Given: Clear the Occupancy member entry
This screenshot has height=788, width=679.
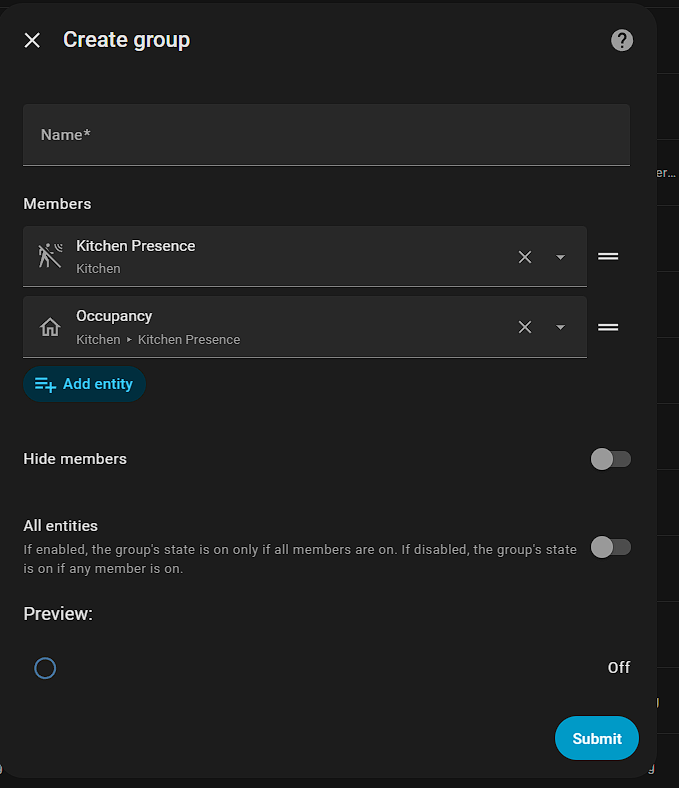Looking at the screenshot, I should (x=525, y=327).
